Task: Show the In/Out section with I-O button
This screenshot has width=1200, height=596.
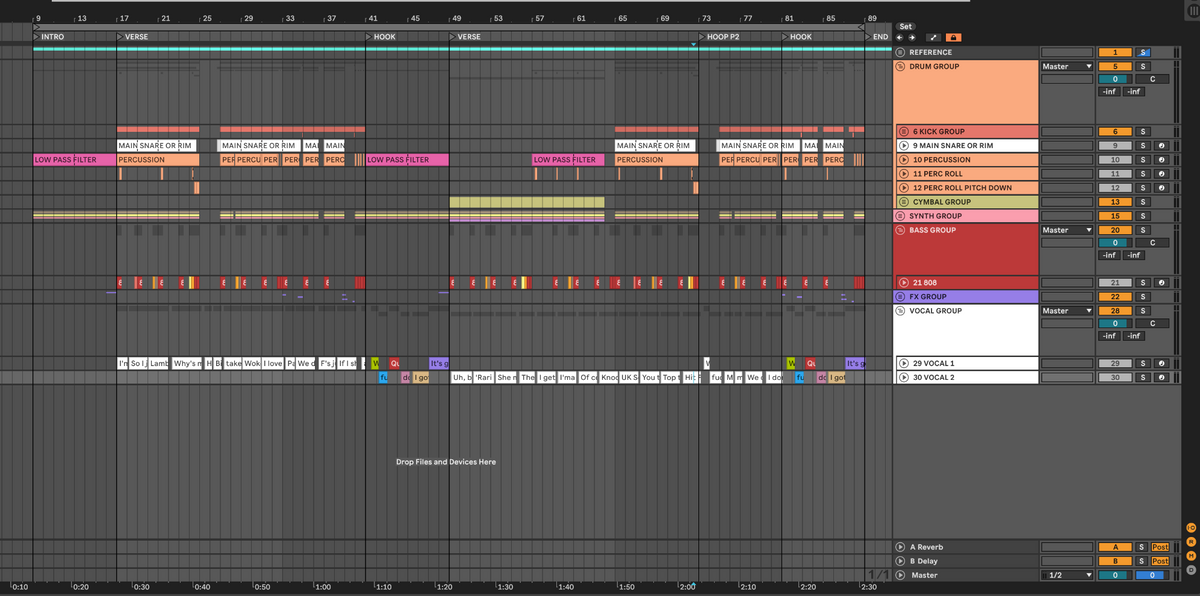Action: click(1190, 527)
